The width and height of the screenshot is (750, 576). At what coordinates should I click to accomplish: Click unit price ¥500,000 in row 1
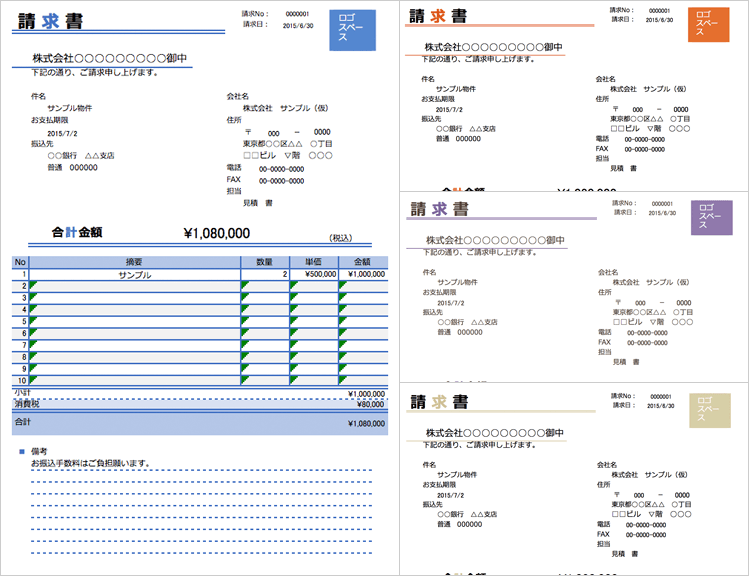[314, 275]
